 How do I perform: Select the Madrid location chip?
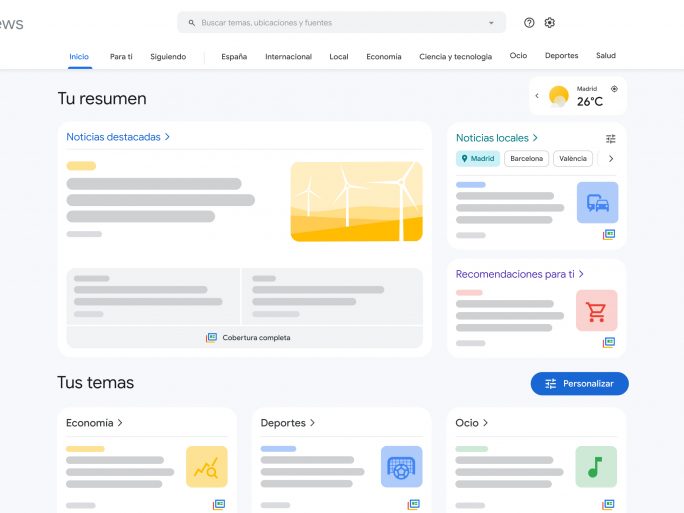(478, 158)
